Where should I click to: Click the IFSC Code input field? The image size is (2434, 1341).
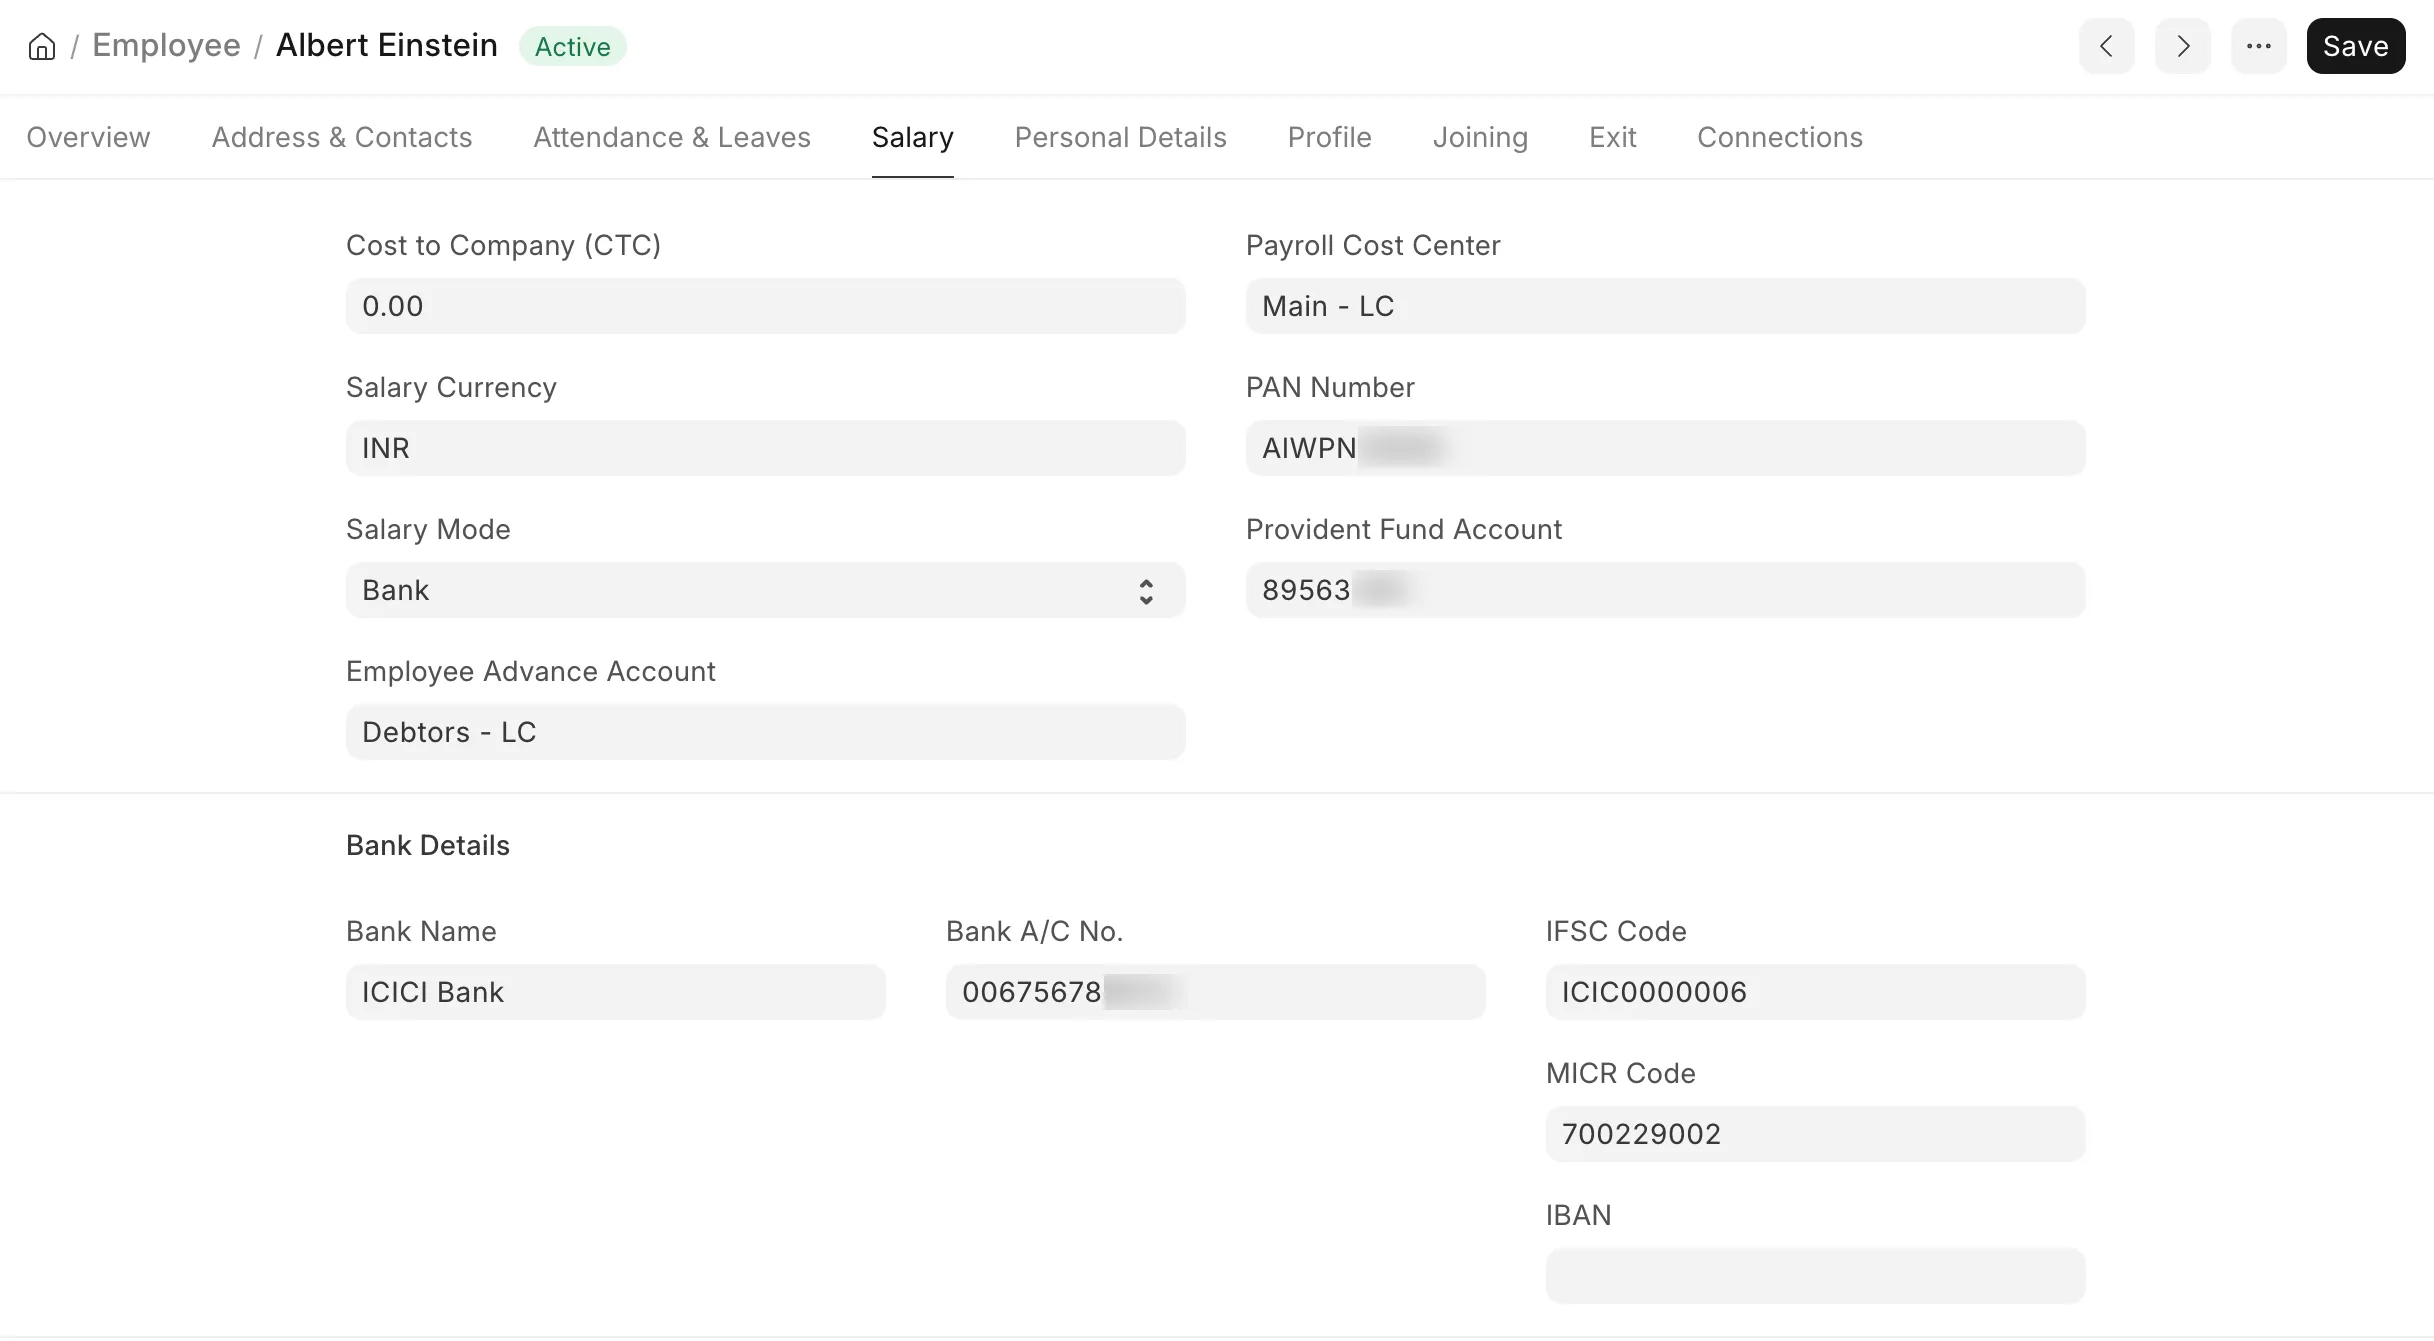1815,992
